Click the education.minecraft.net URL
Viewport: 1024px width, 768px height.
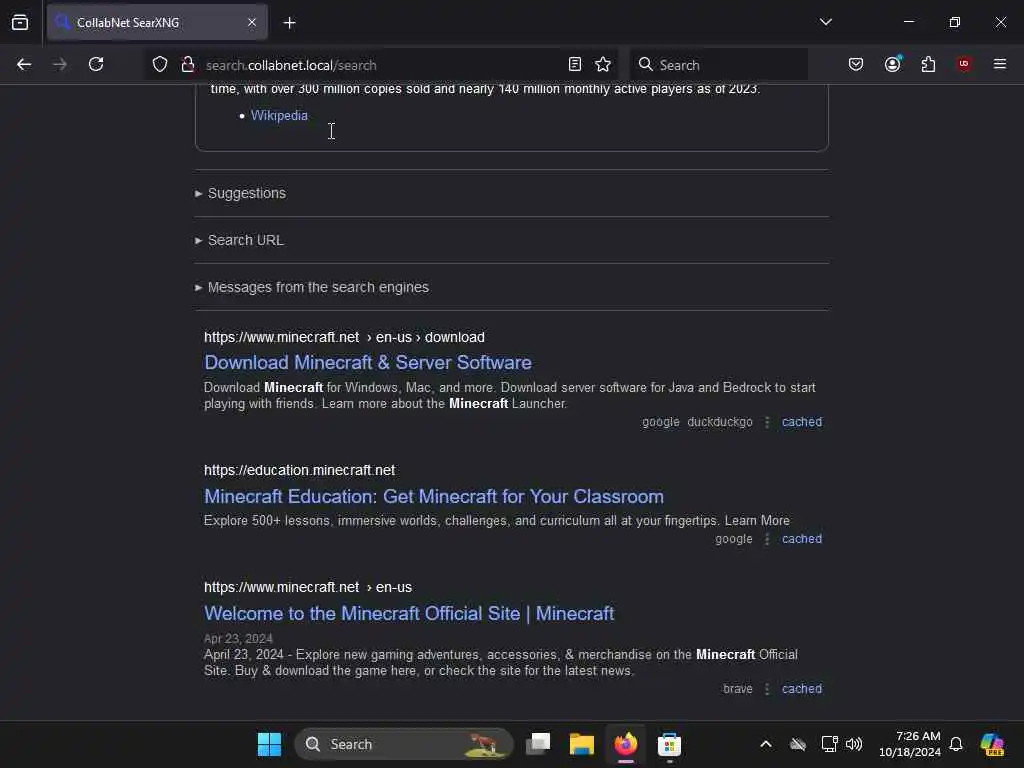point(299,470)
